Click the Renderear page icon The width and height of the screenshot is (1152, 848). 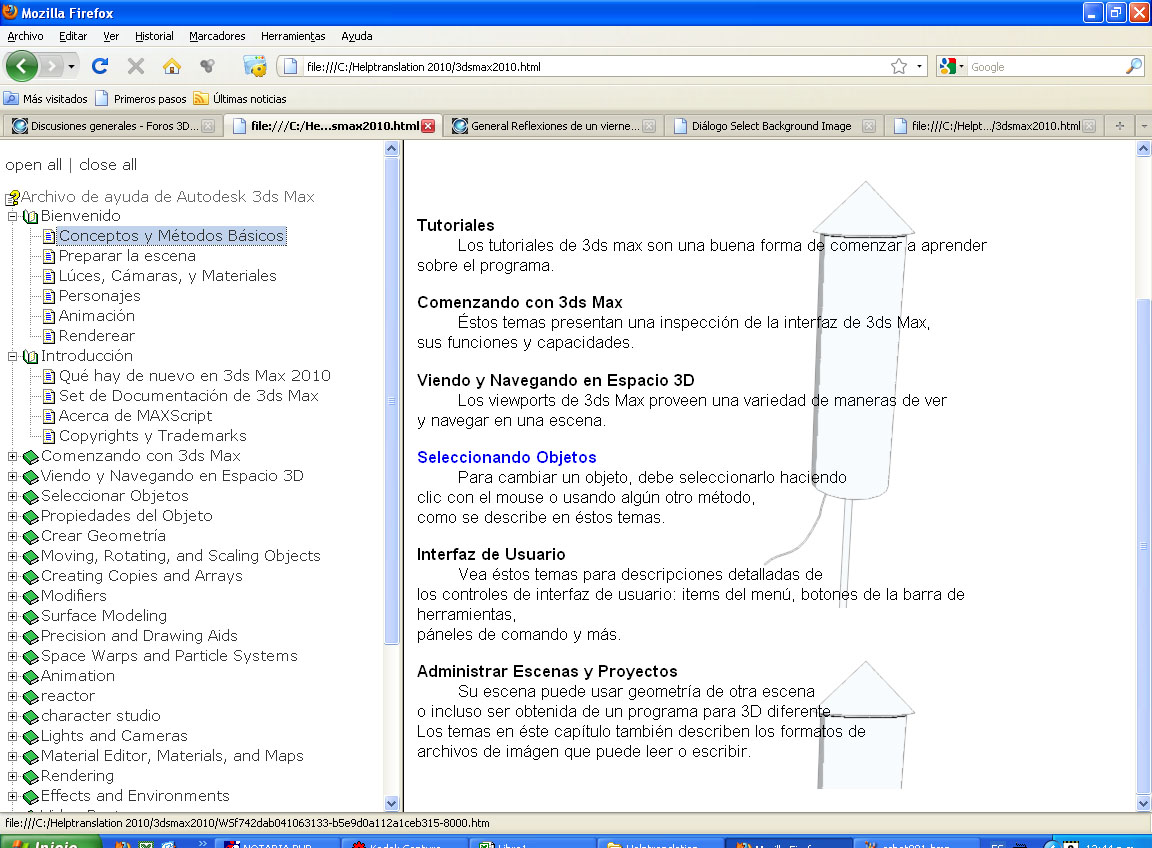48,337
